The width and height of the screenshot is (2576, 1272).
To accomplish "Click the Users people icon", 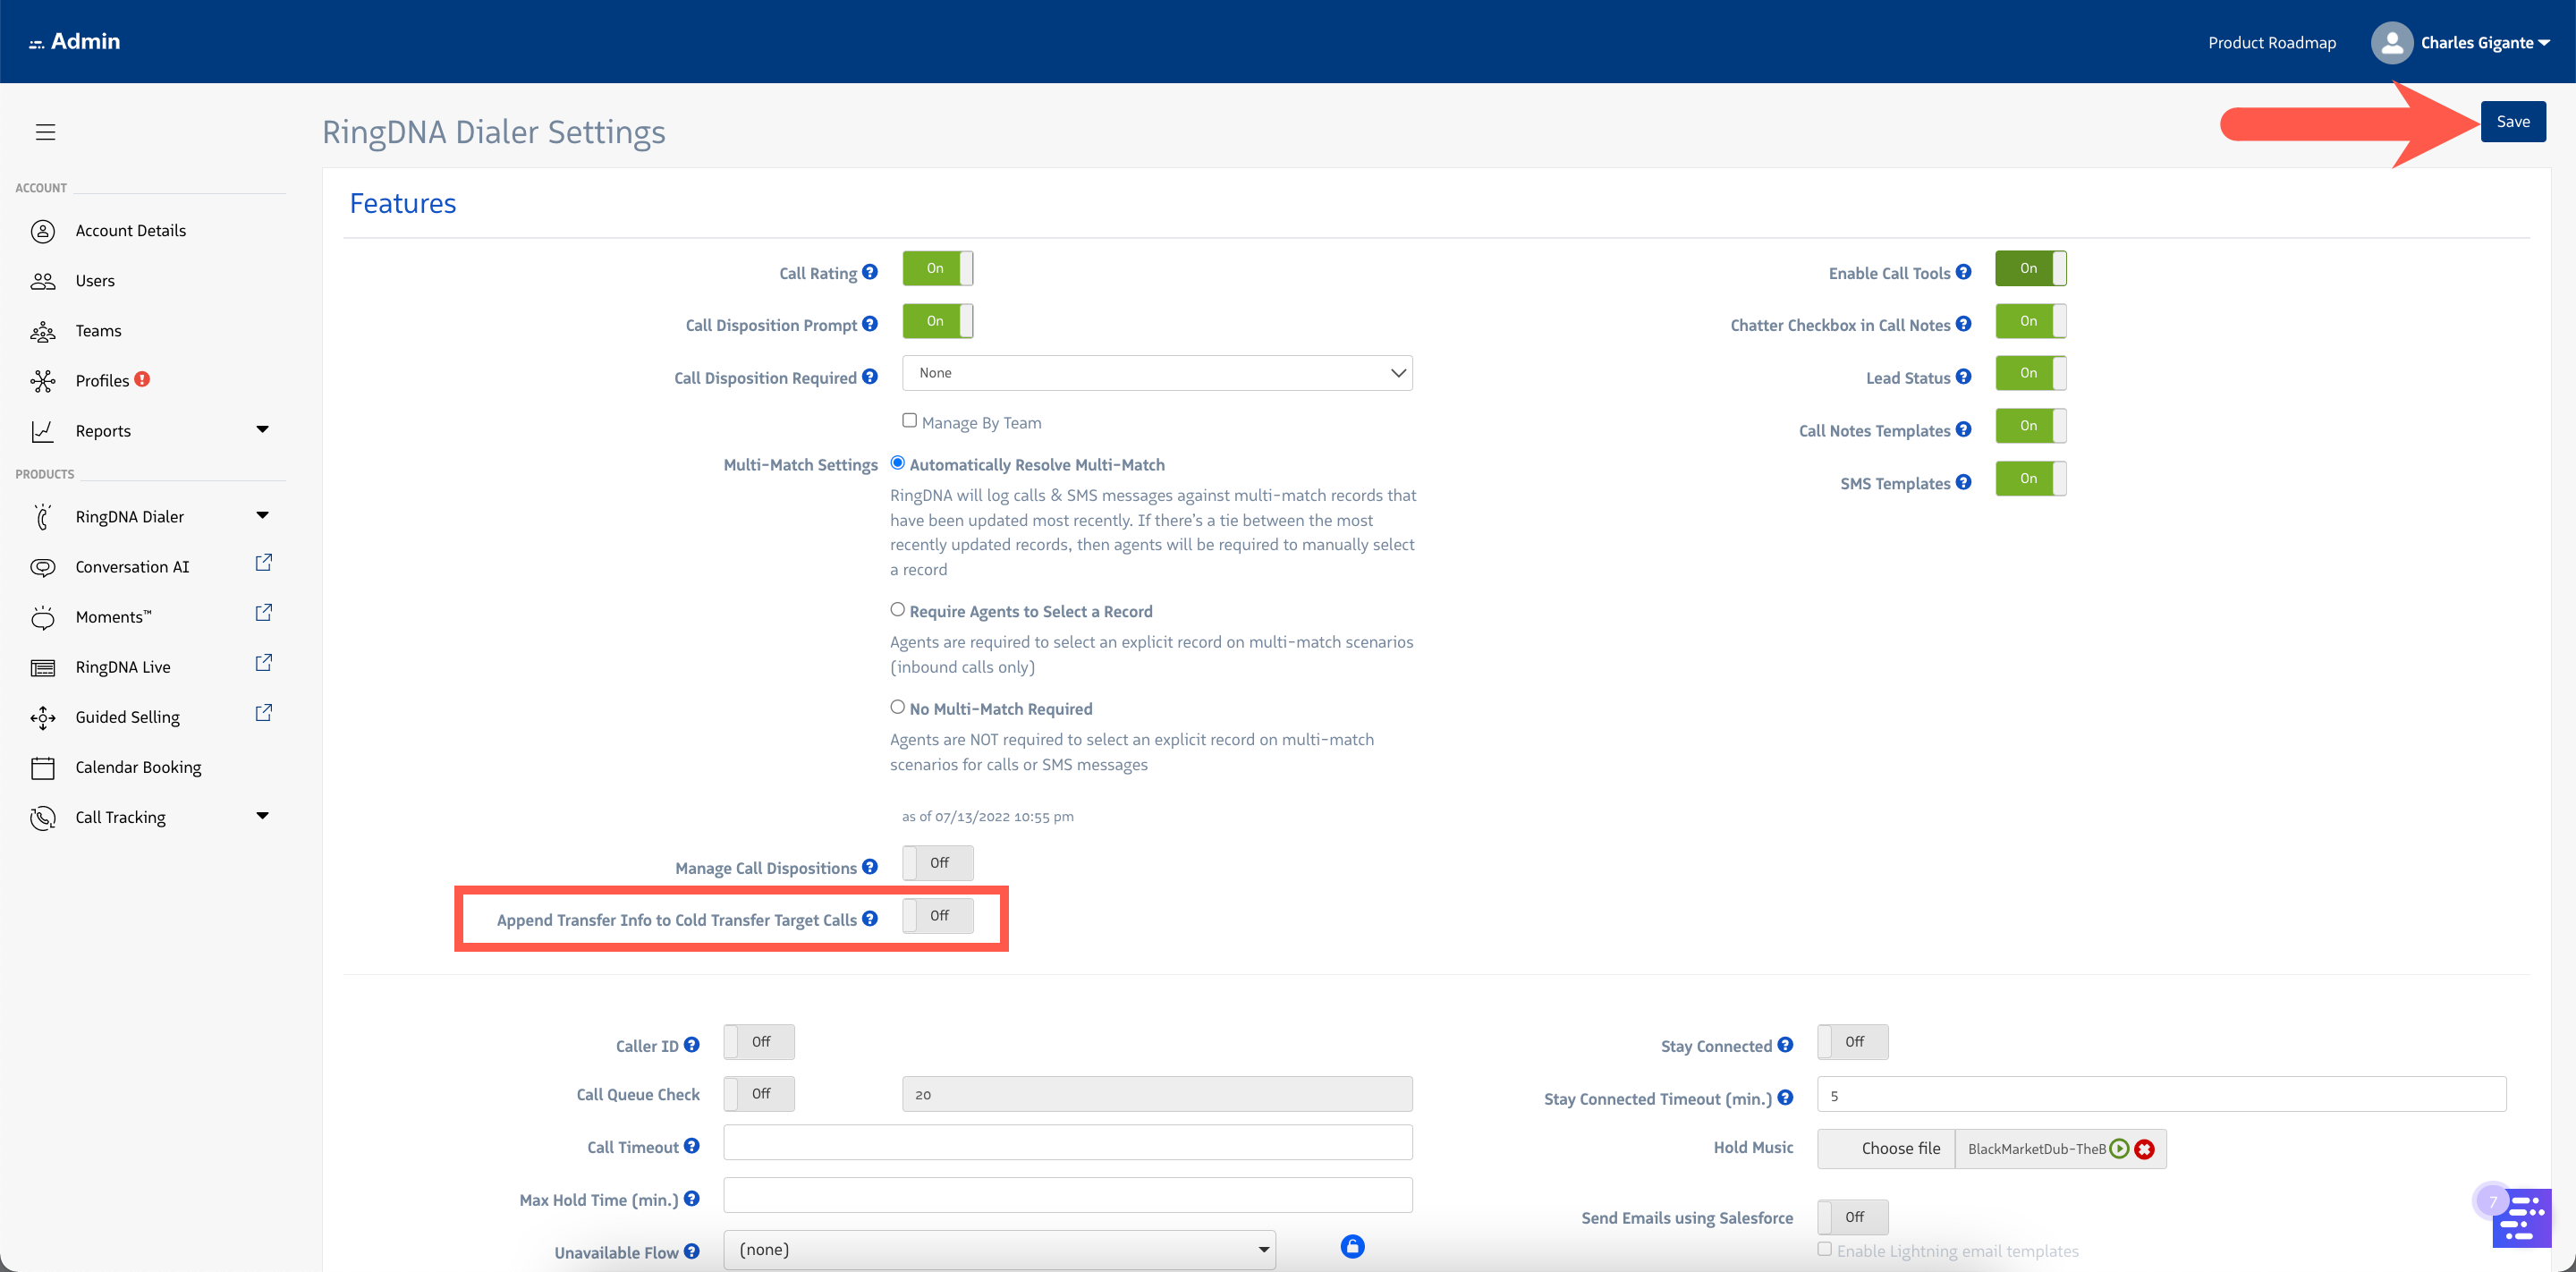I will [43, 281].
